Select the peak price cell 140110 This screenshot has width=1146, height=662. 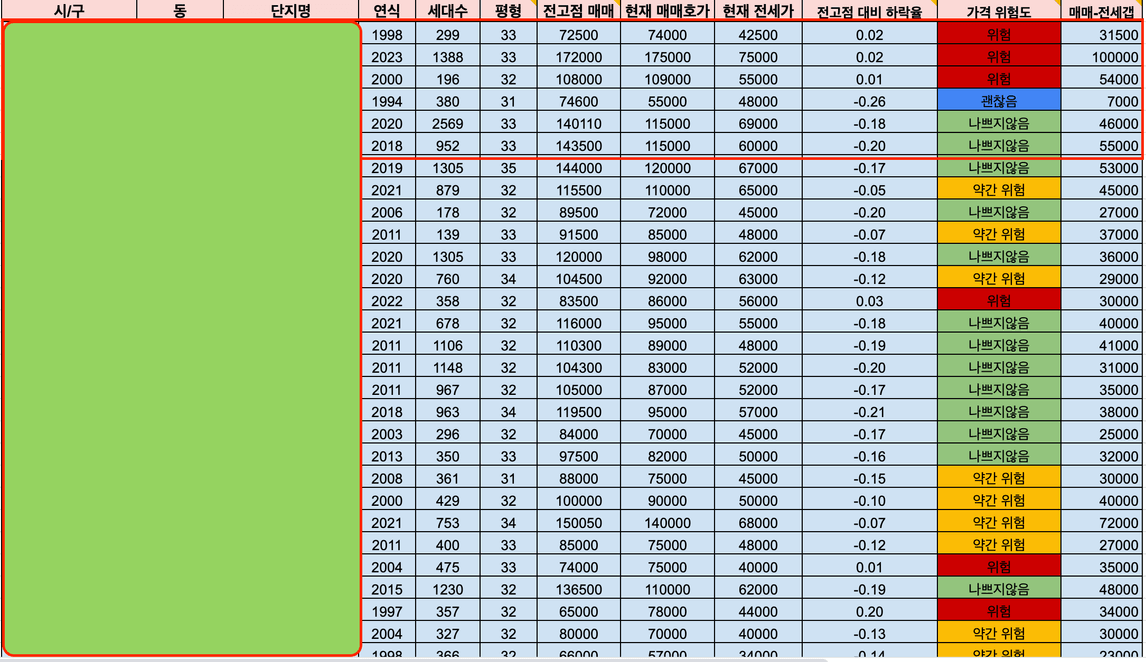(578, 123)
